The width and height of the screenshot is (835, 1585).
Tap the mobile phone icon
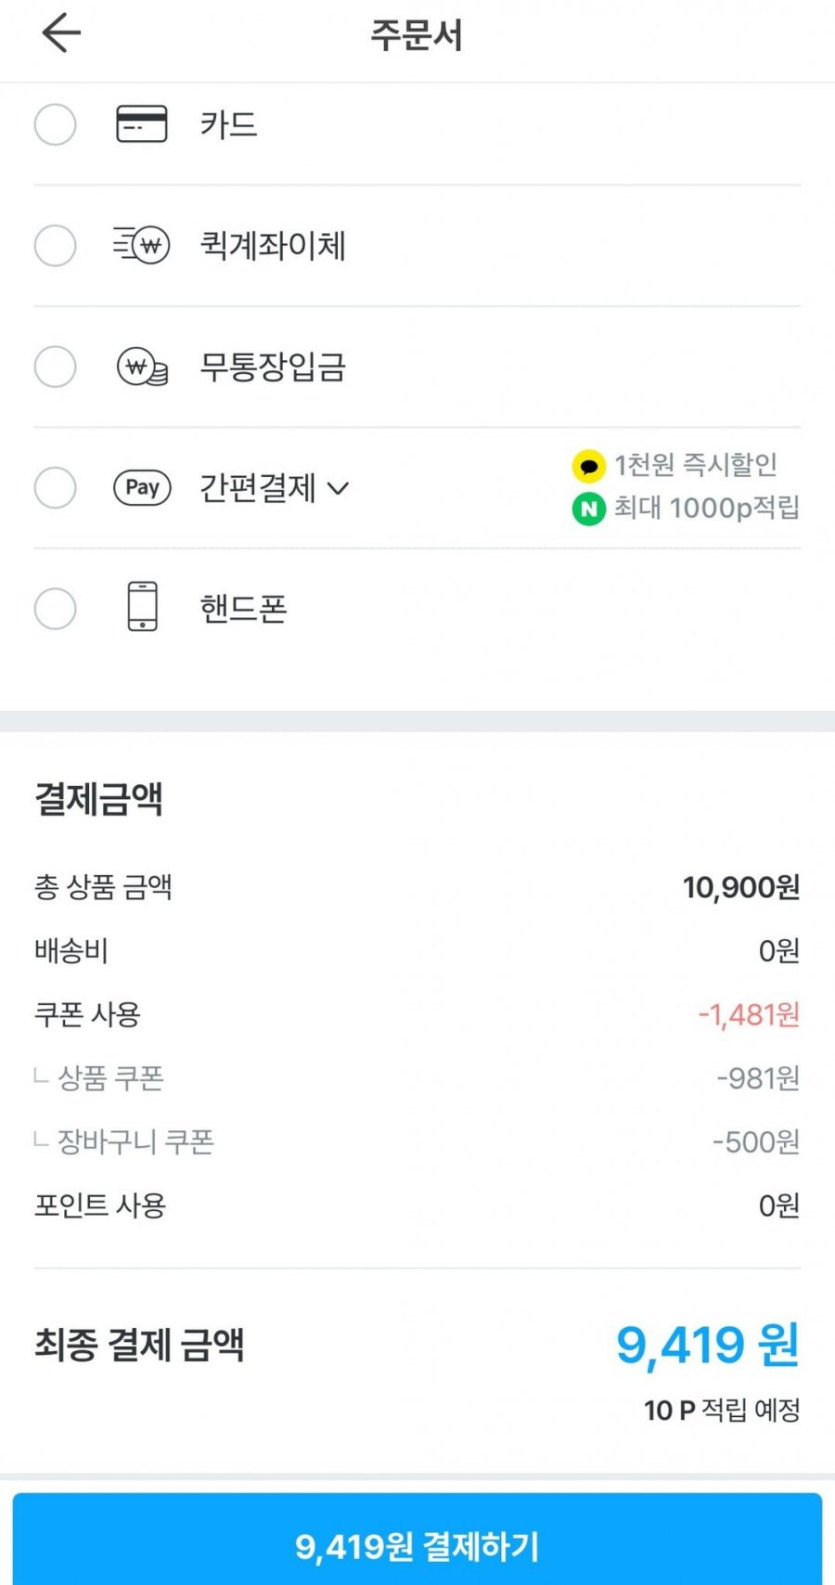click(x=142, y=607)
